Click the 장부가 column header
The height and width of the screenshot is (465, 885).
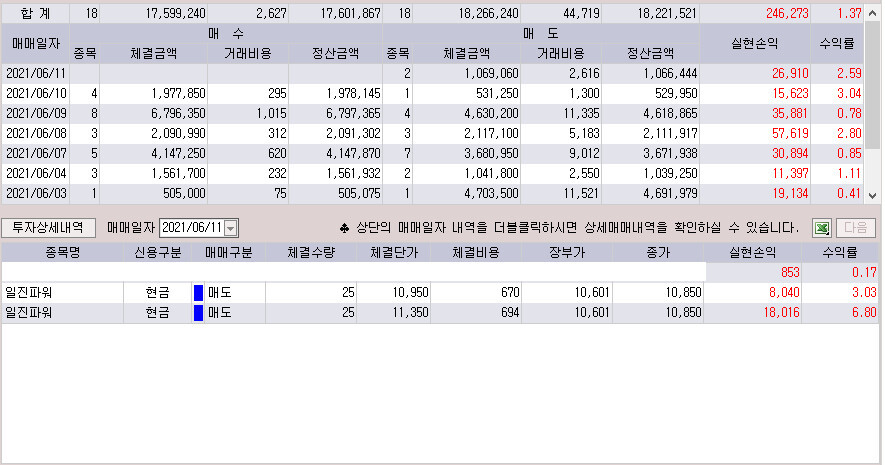[567, 253]
